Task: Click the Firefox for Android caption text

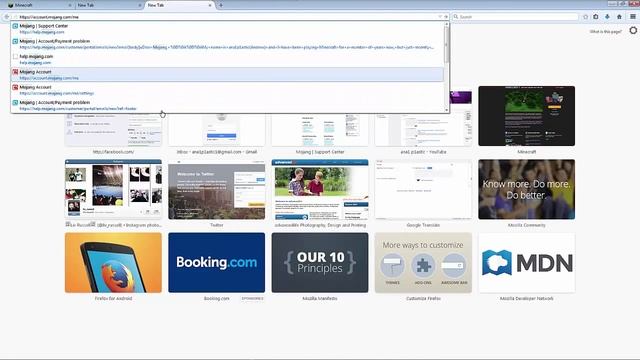Action: 113,299
